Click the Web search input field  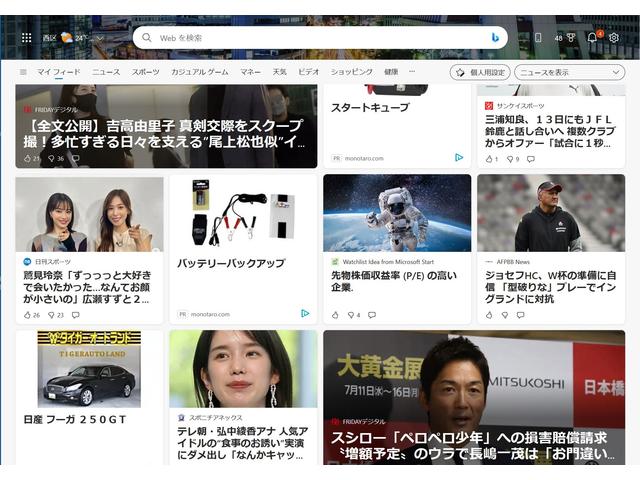320,38
